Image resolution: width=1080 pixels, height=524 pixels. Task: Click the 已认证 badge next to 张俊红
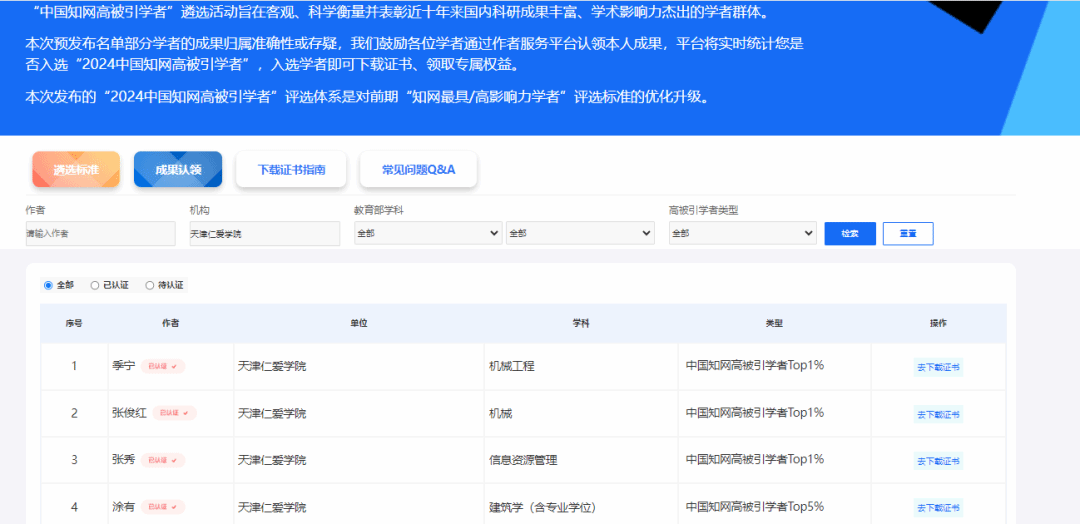[x=175, y=413]
